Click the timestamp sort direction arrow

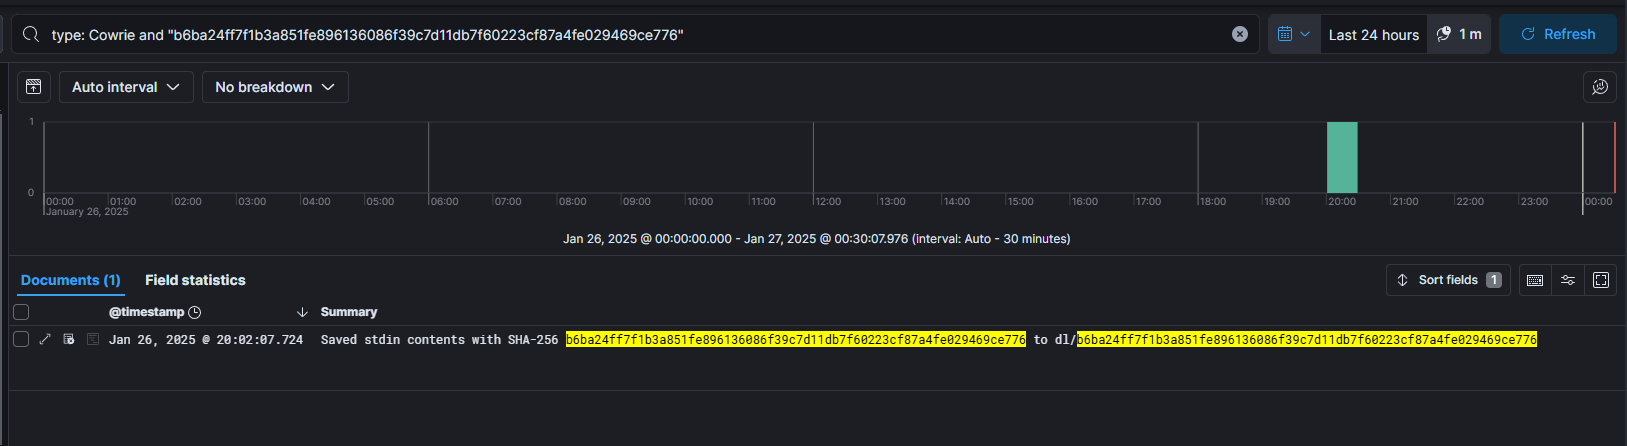coord(302,312)
